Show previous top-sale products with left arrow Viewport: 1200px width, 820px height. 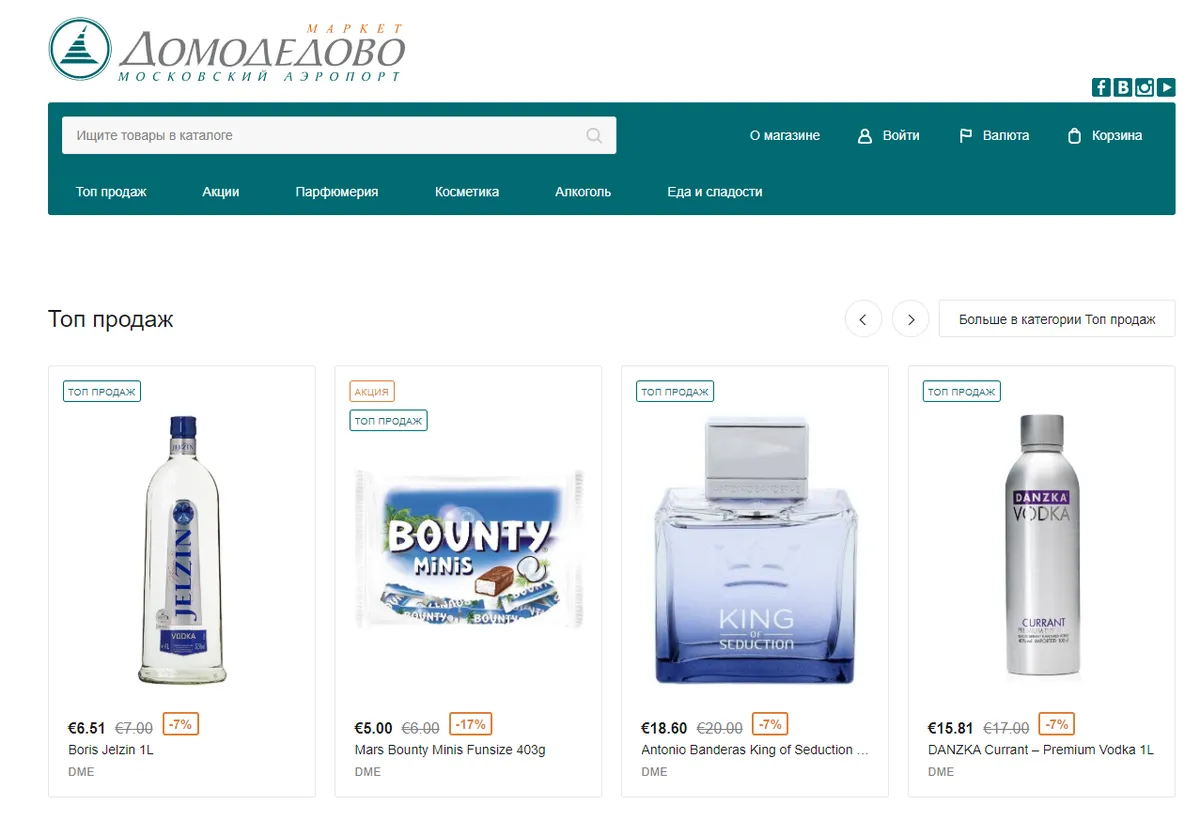(x=863, y=319)
